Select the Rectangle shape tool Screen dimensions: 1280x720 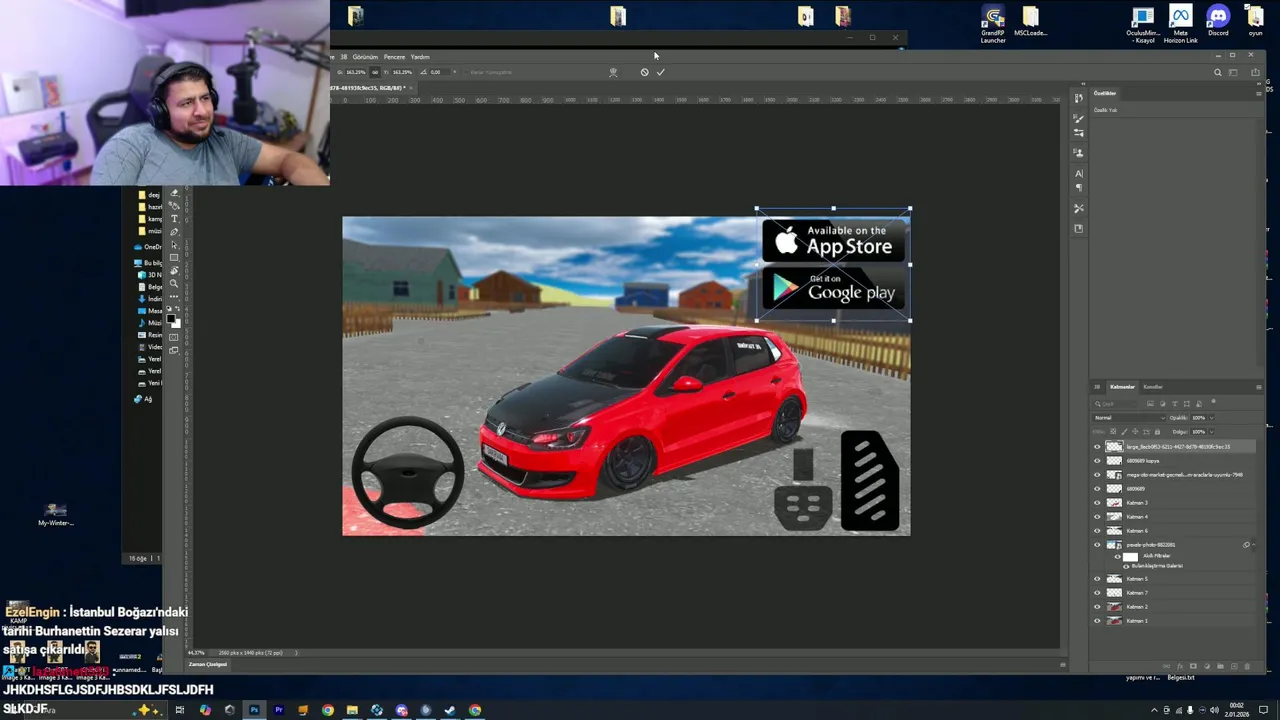(174, 258)
